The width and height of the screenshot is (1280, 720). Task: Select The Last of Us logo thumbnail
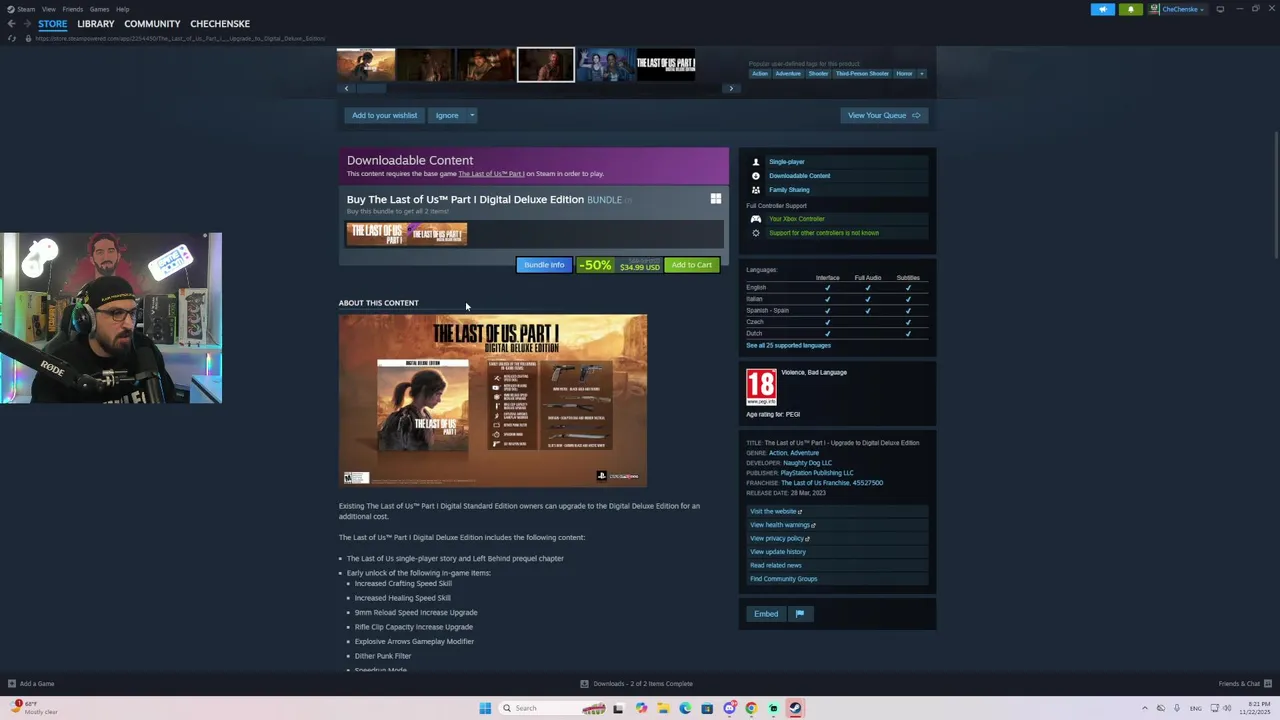click(666, 64)
